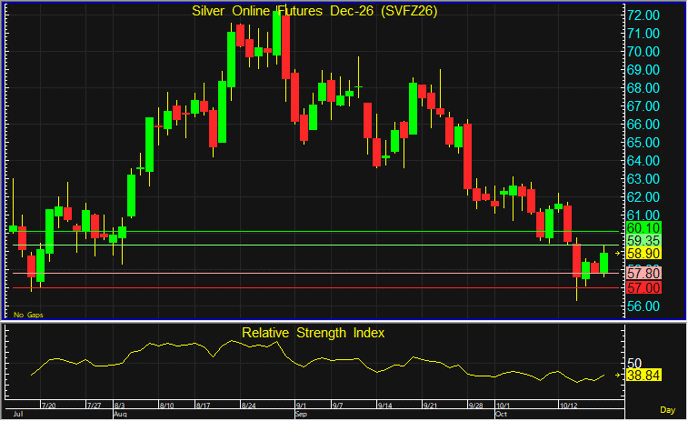The image size is (688, 421).
Task: Click the Jul month label
Action: (x=18, y=414)
